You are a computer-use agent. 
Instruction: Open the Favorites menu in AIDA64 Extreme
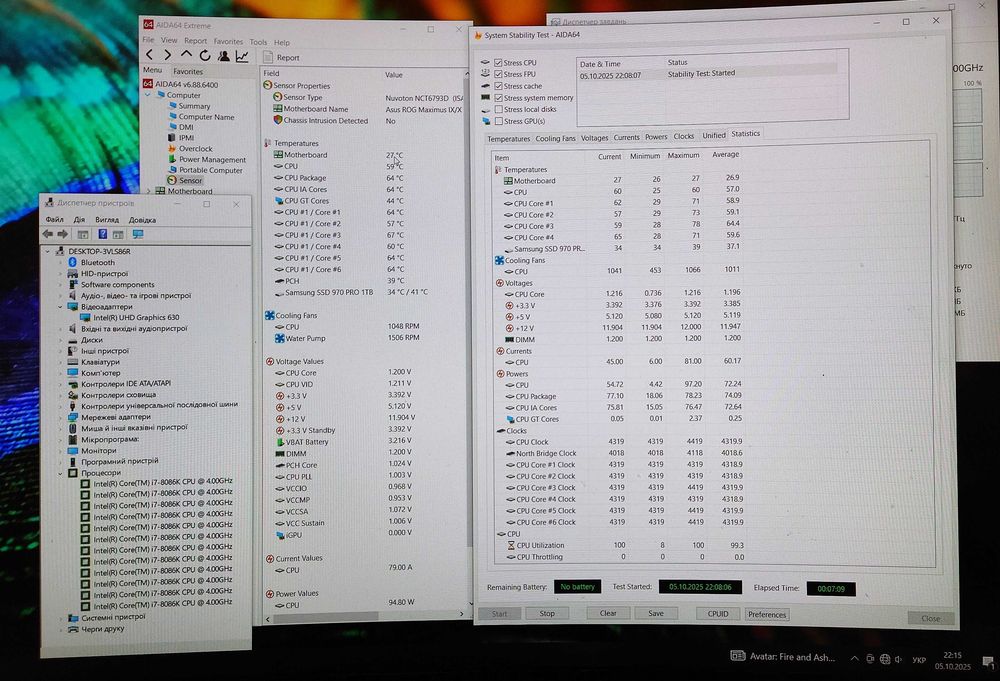(x=228, y=41)
